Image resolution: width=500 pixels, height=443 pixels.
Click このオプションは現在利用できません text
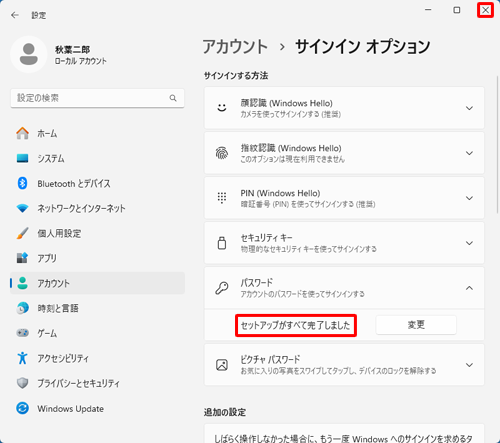pos(293,159)
